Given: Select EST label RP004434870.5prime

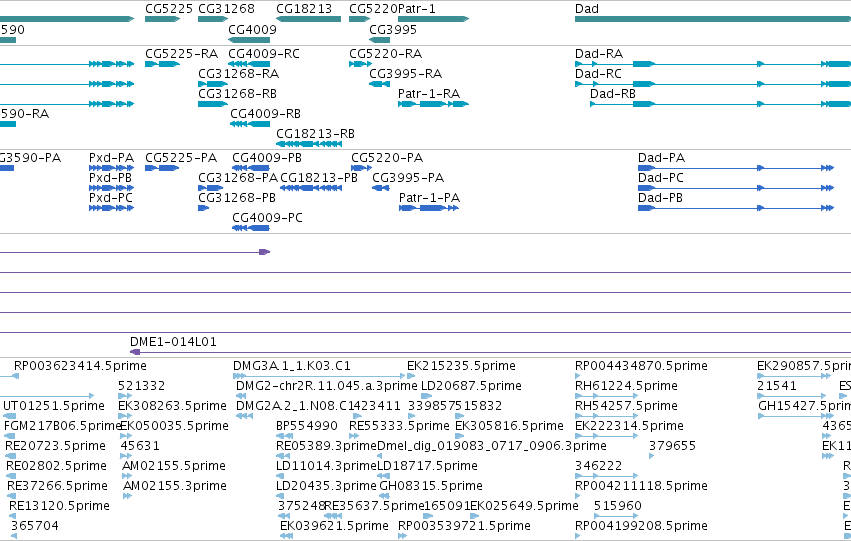Looking at the screenshot, I should point(641,366).
